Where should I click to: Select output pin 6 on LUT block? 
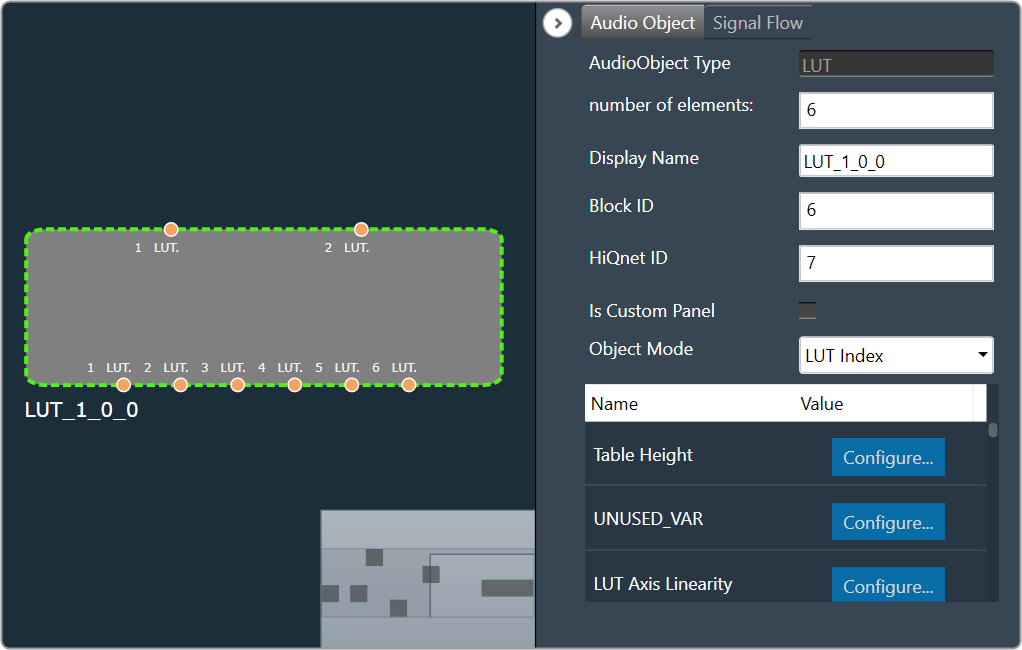[409, 385]
